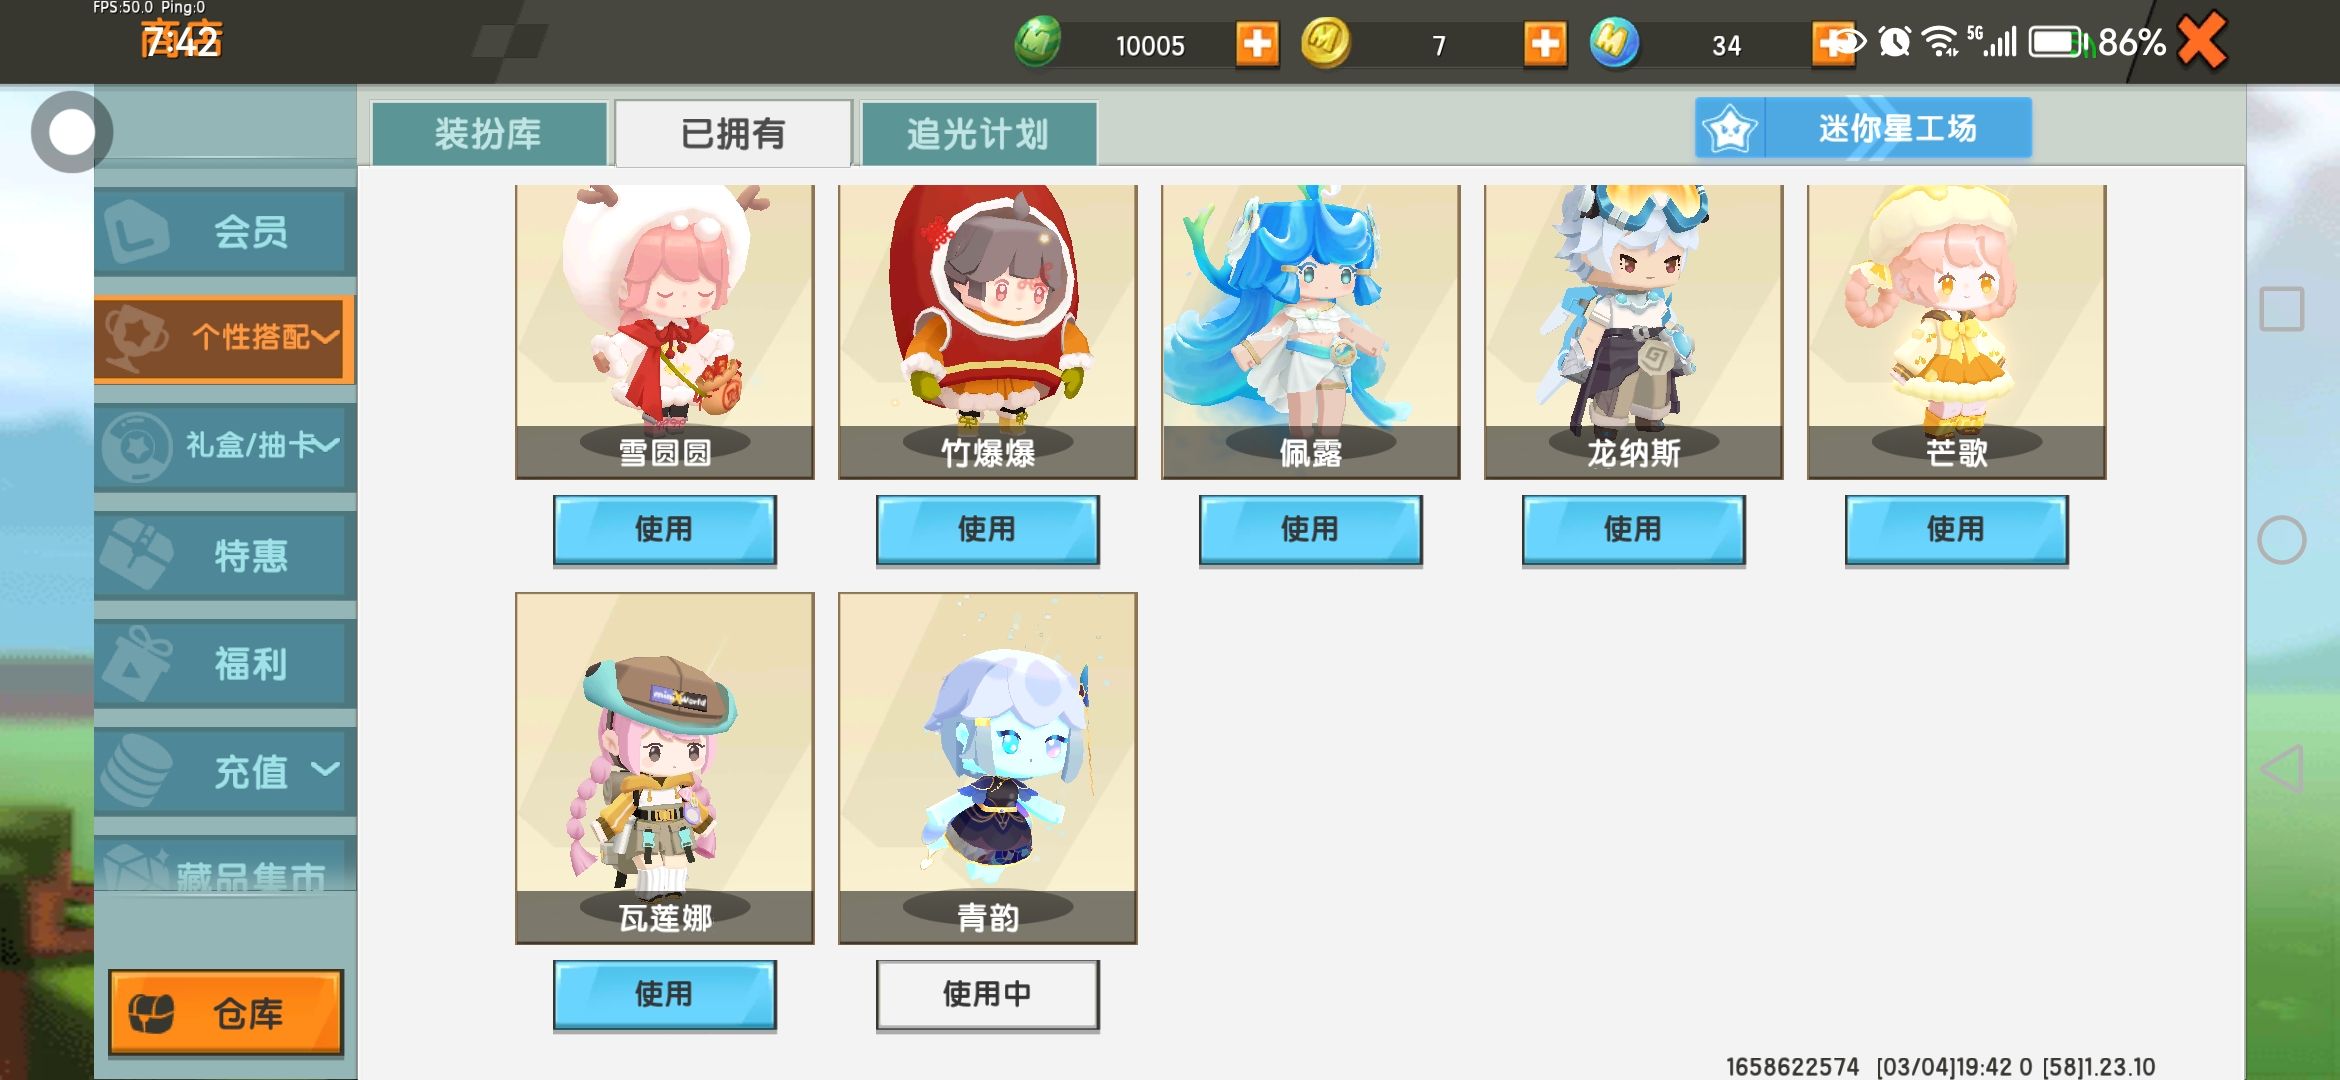Viewport: 2340px width, 1080px height.
Task: Expand the 礼盒/抽卡 category chevron
Action: tap(327, 444)
